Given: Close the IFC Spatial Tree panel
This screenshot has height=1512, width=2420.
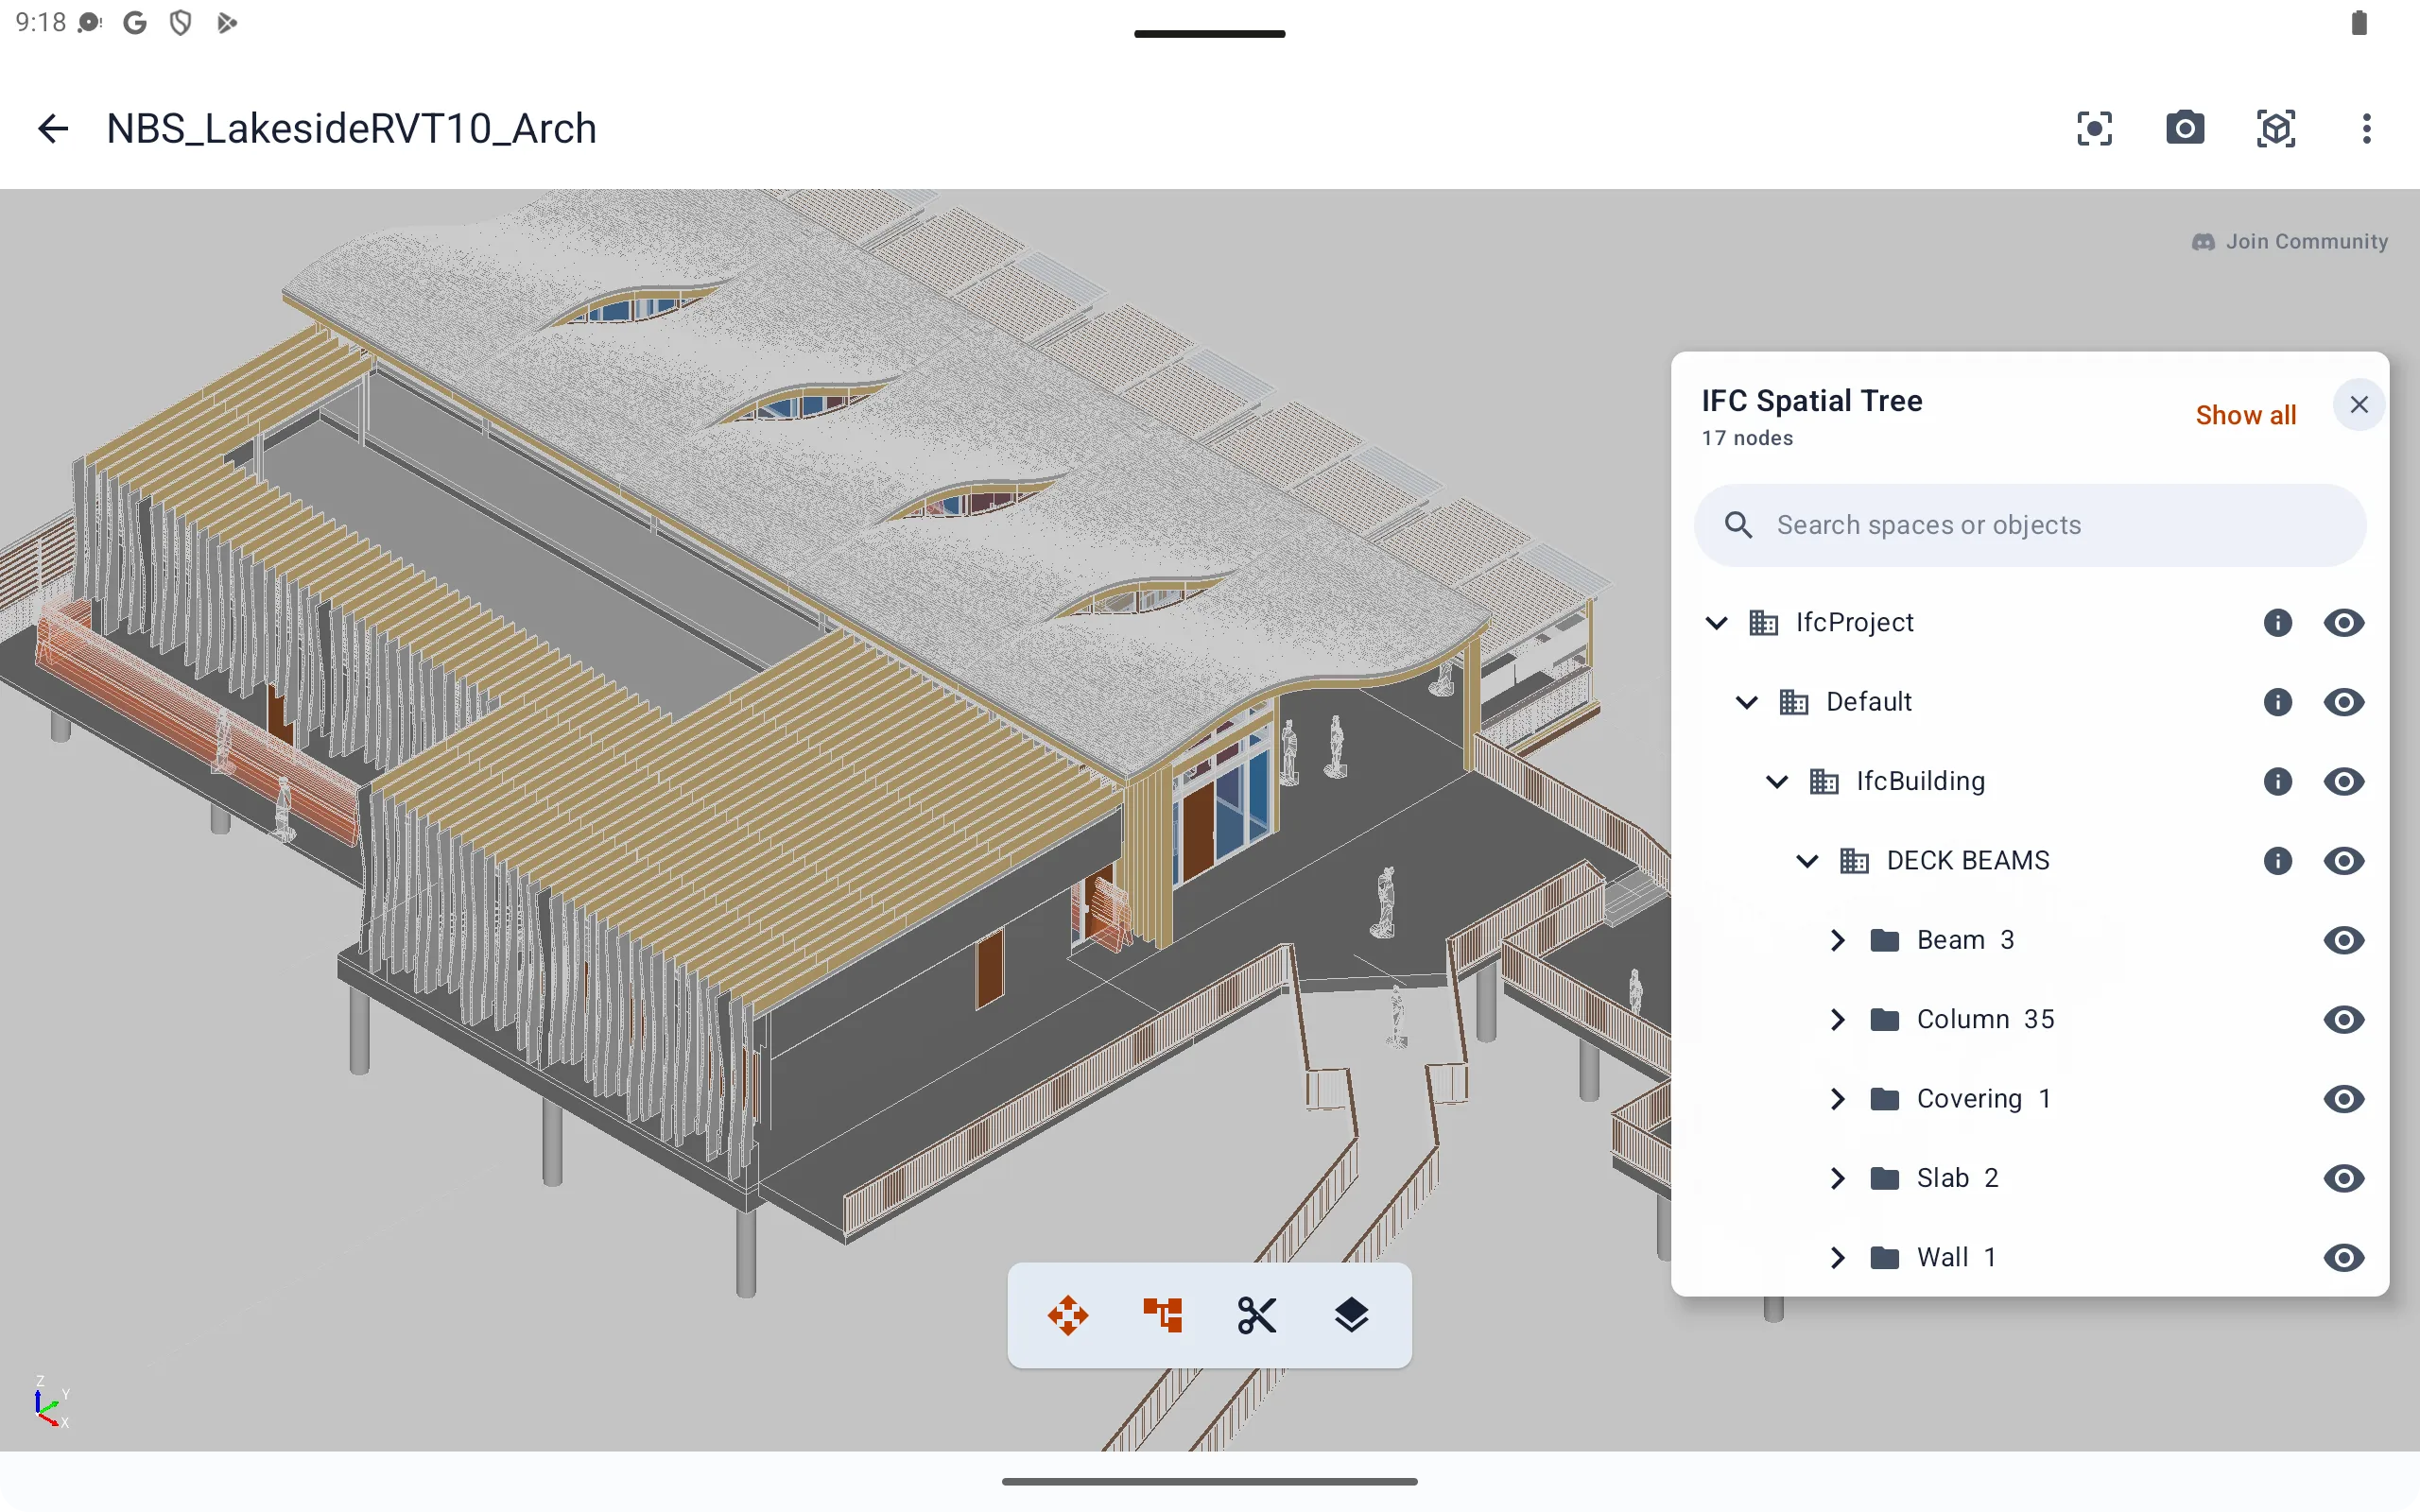Looking at the screenshot, I should (2359, 405).
